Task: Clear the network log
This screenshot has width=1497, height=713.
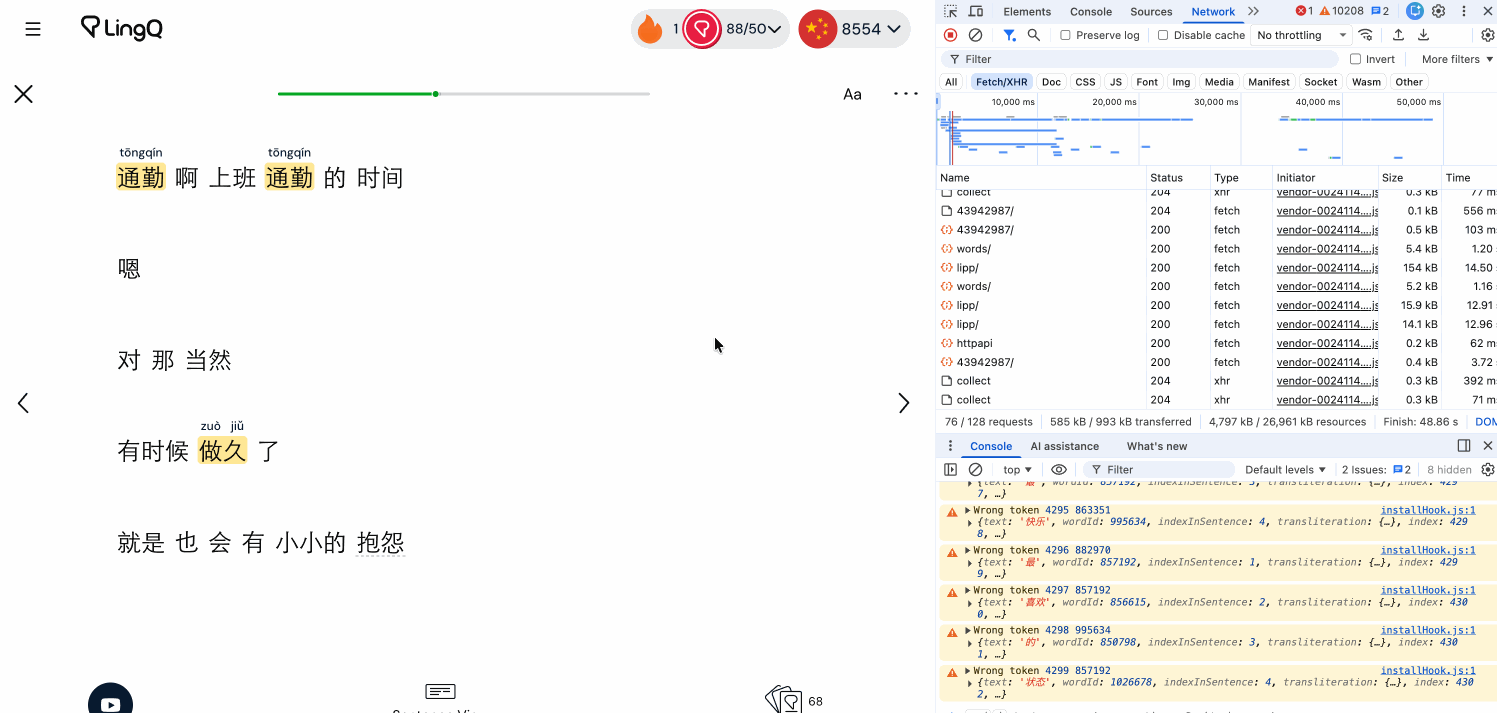Action: tap(975, 35)
